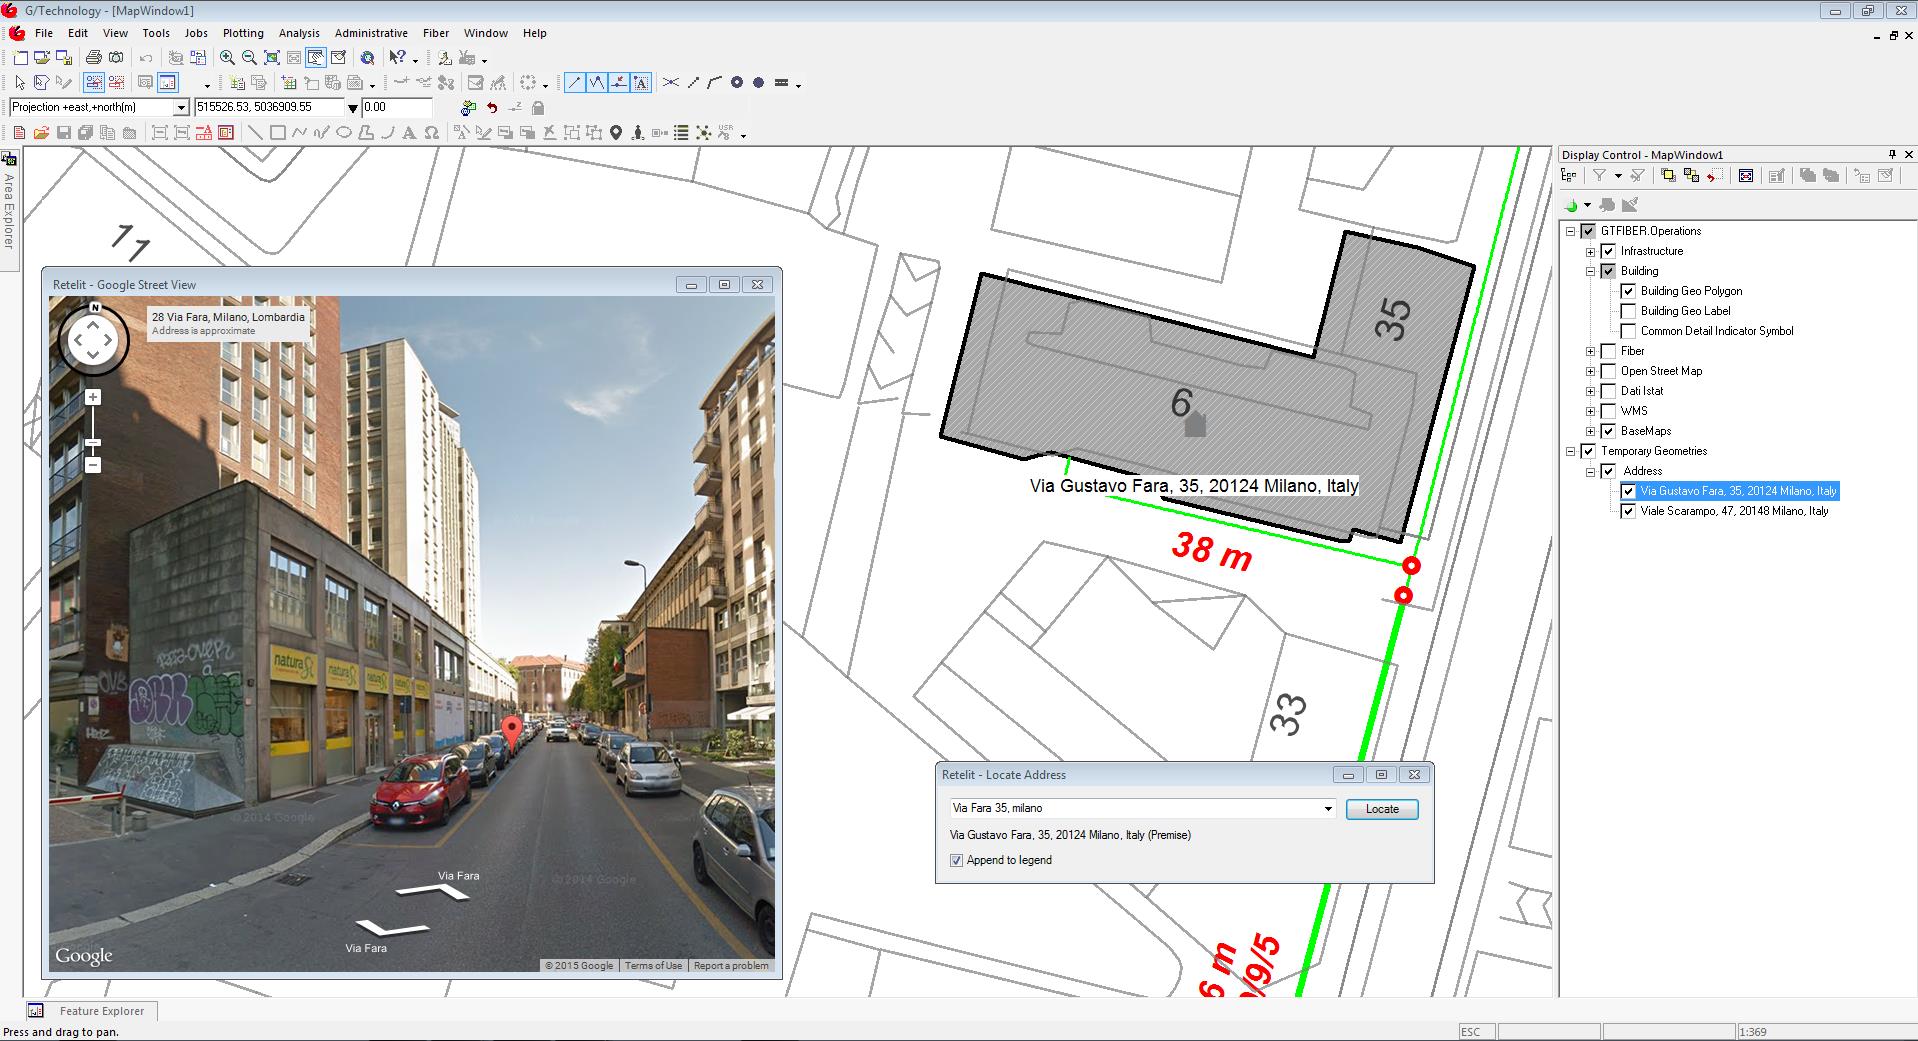Click the filter funnel icon in Display Control
Image resolution: width=1918 pixels, height=1041 pixels.
(x=1599, y=176)
